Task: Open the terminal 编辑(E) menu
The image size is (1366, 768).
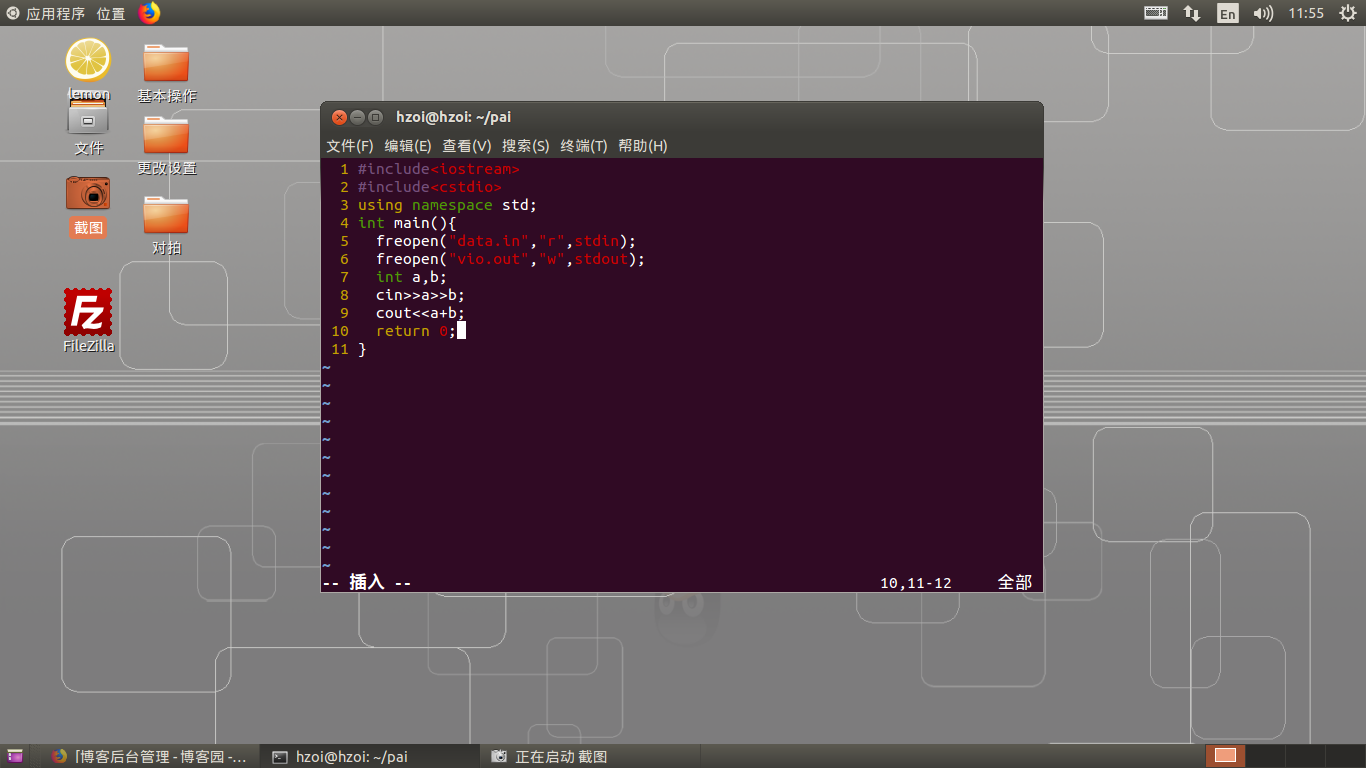Action: (x=408, y=146)
